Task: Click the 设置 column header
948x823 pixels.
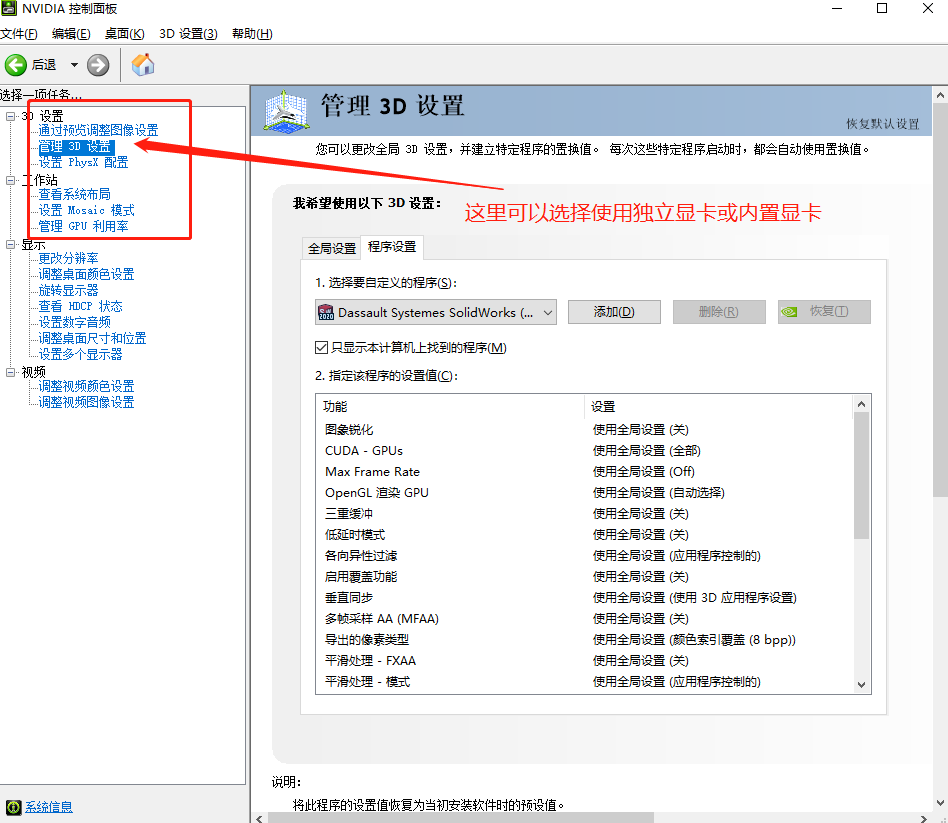Action: (x=719, y=406)
